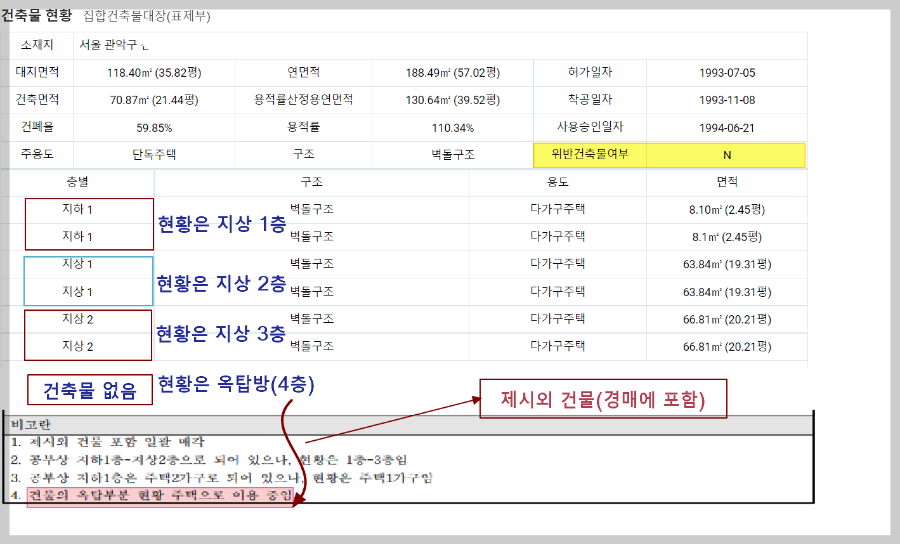Click the '용도' column header
Screen dimensions: 900x544
[557, 182]
